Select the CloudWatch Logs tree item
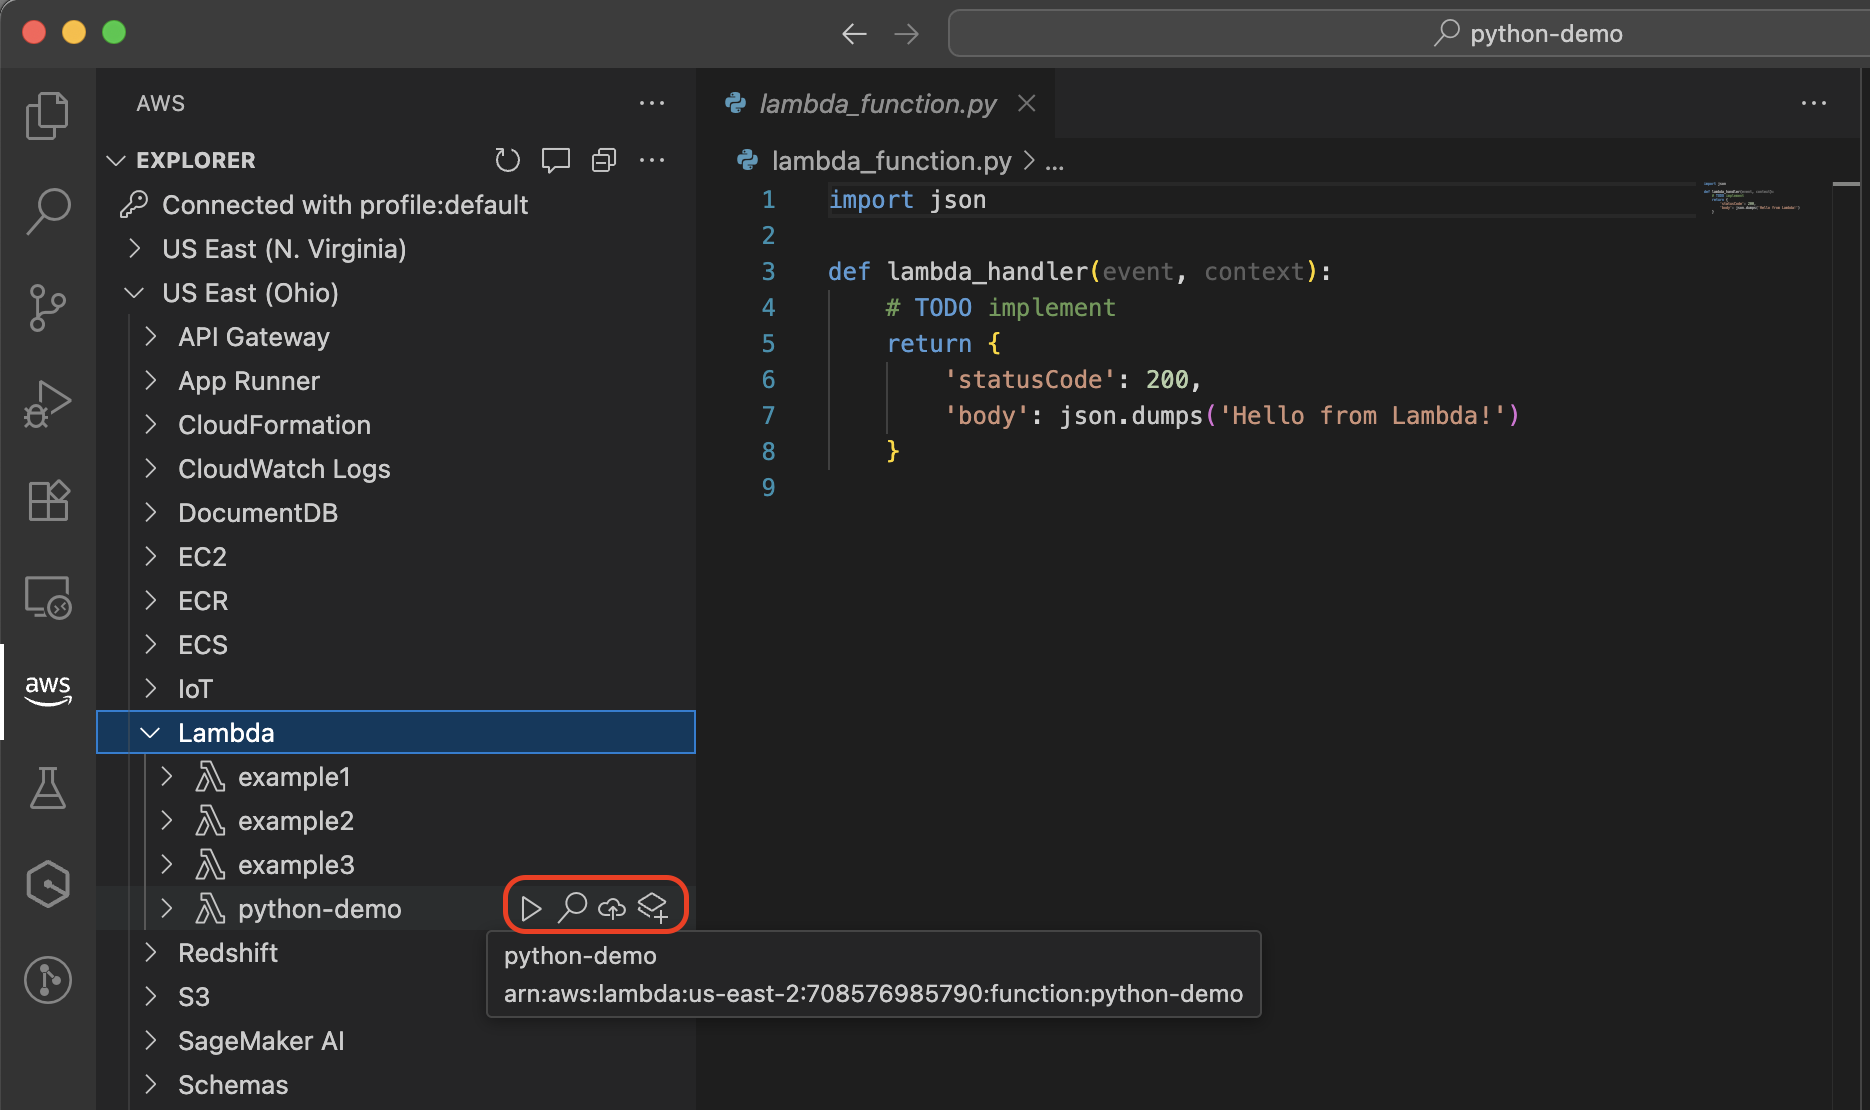 tap(284, 468)
